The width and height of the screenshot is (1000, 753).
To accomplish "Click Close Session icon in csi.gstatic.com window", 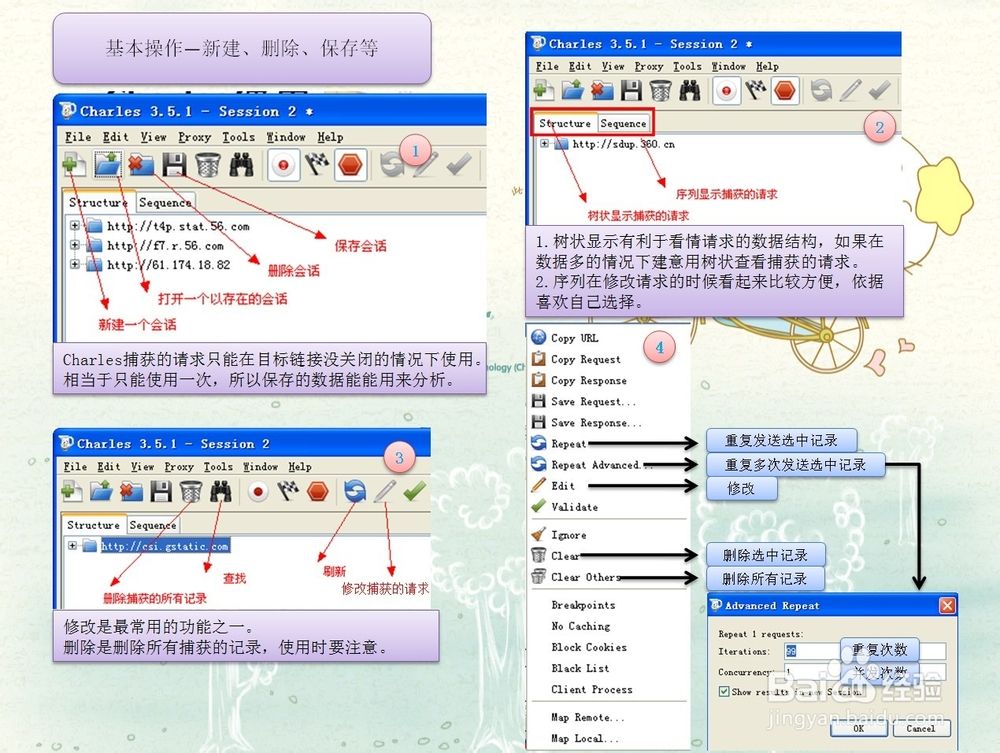I will coord(131,492).
